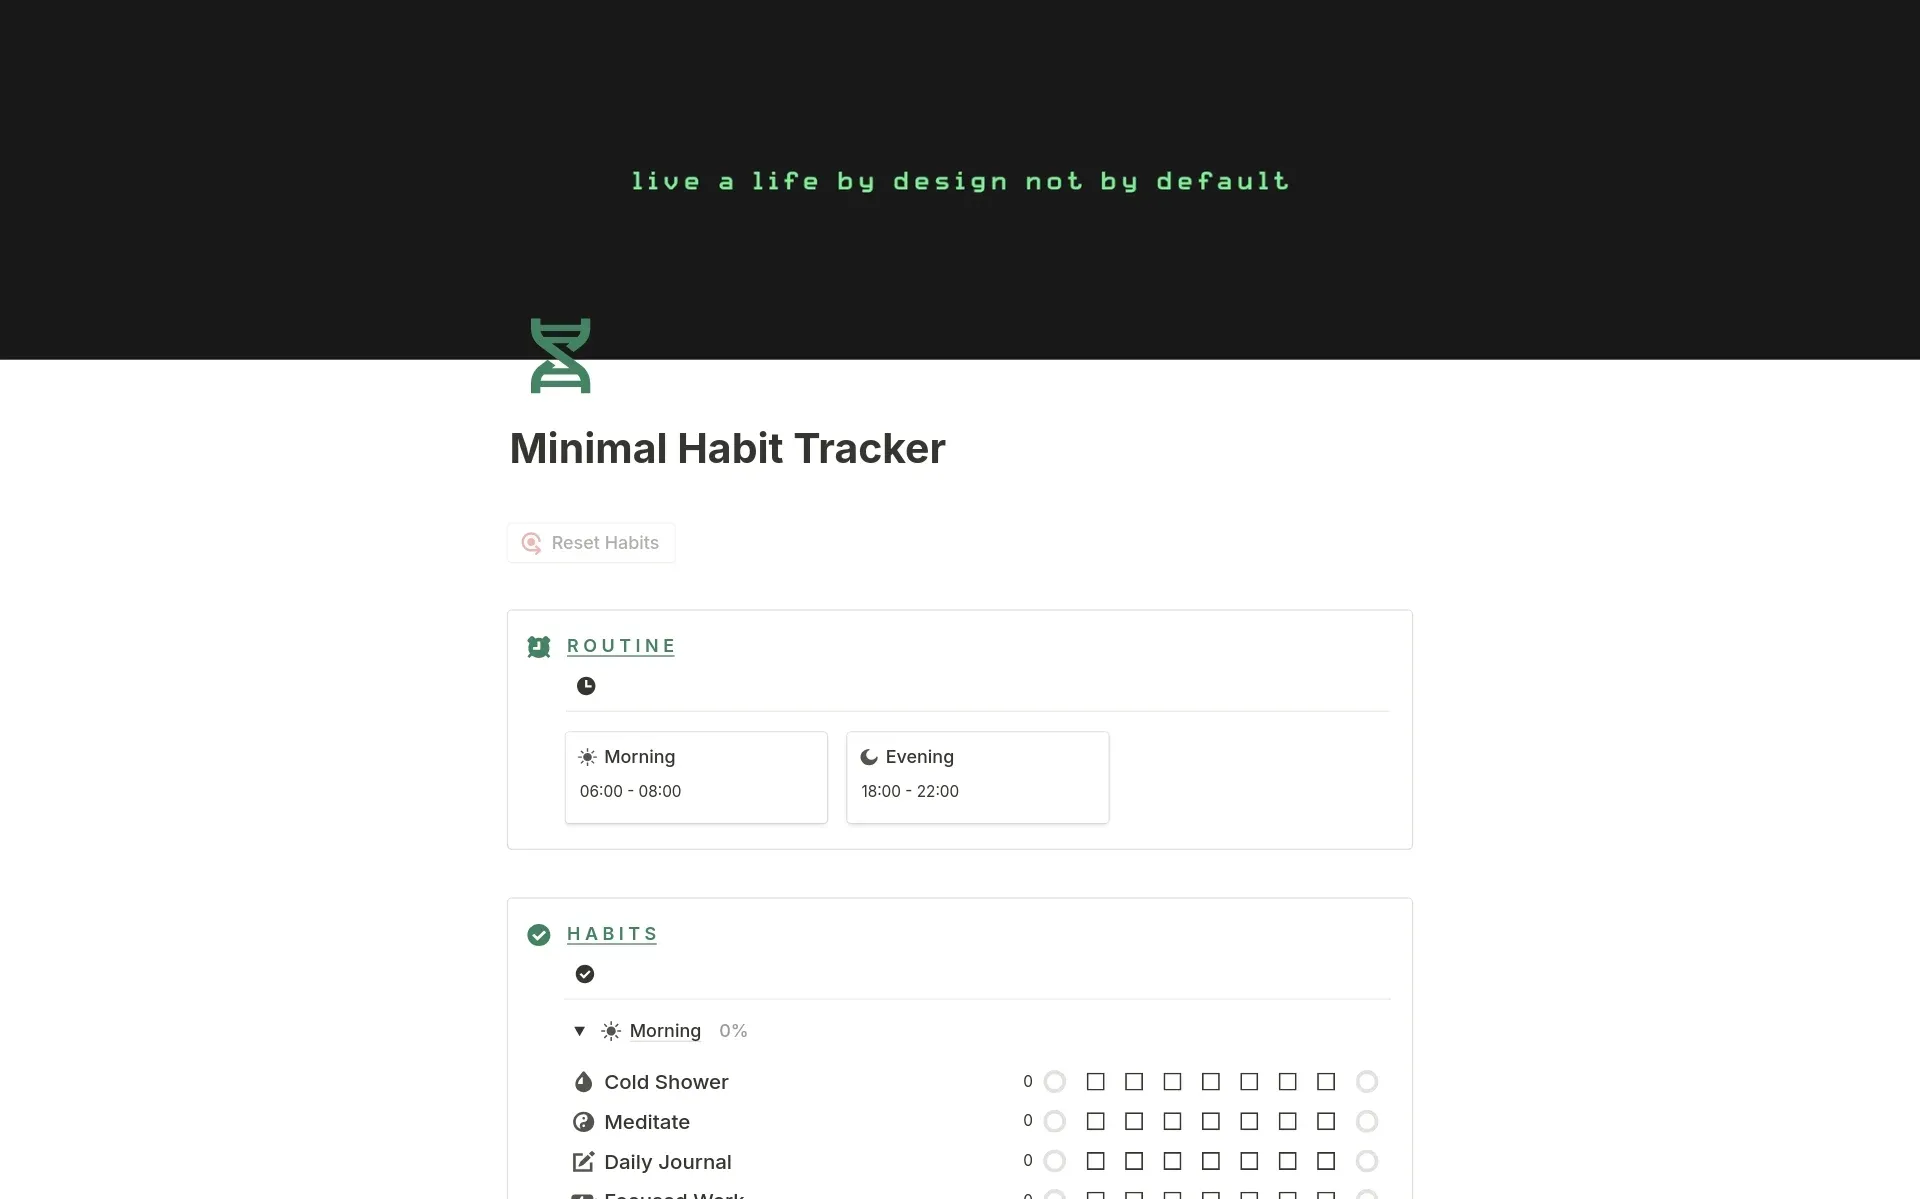Screen dimensions: 1920x1199
Task: Check the first Cold Shower checkbox
Action: point(1095,1082)
